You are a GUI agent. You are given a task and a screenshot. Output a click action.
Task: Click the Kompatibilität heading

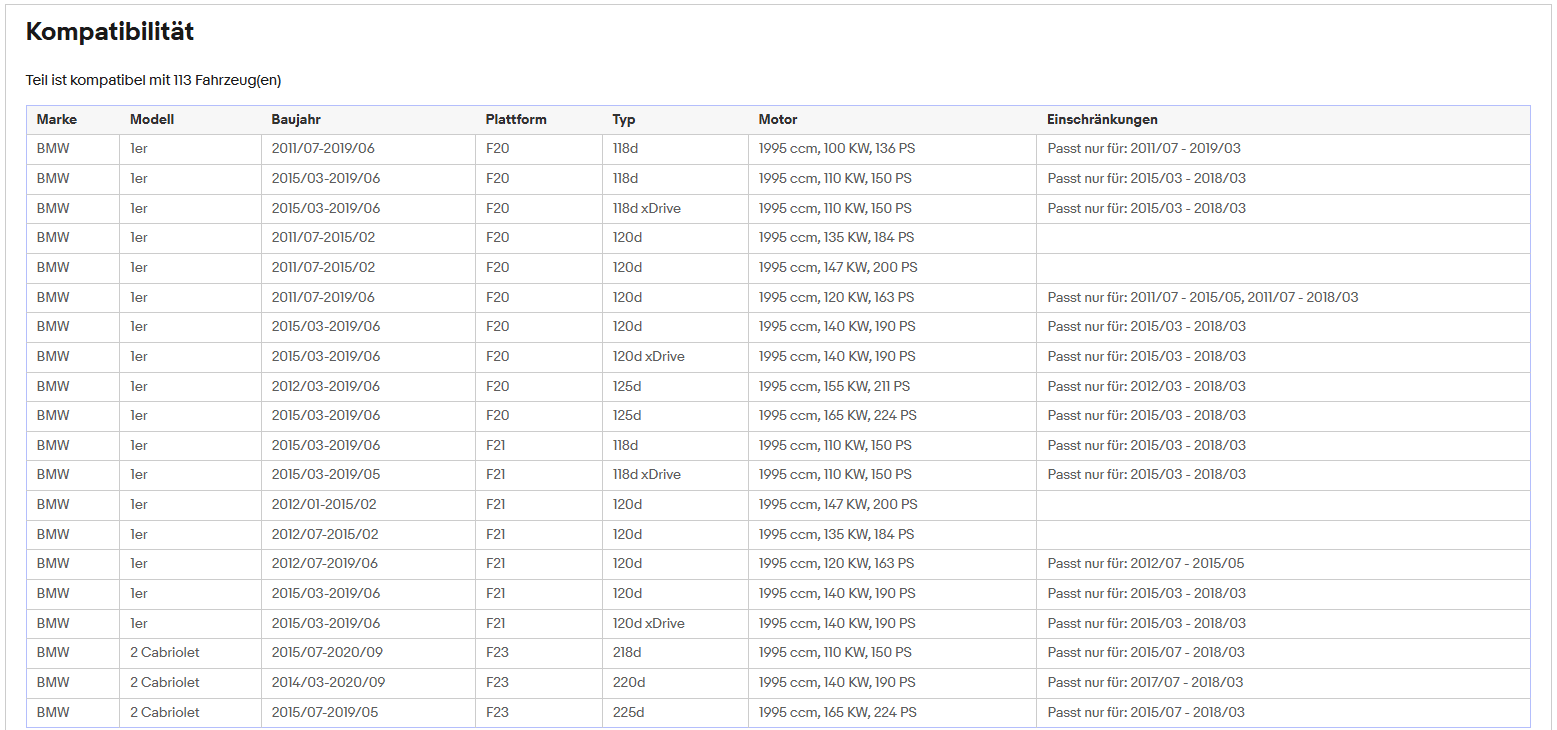[110, 31]
